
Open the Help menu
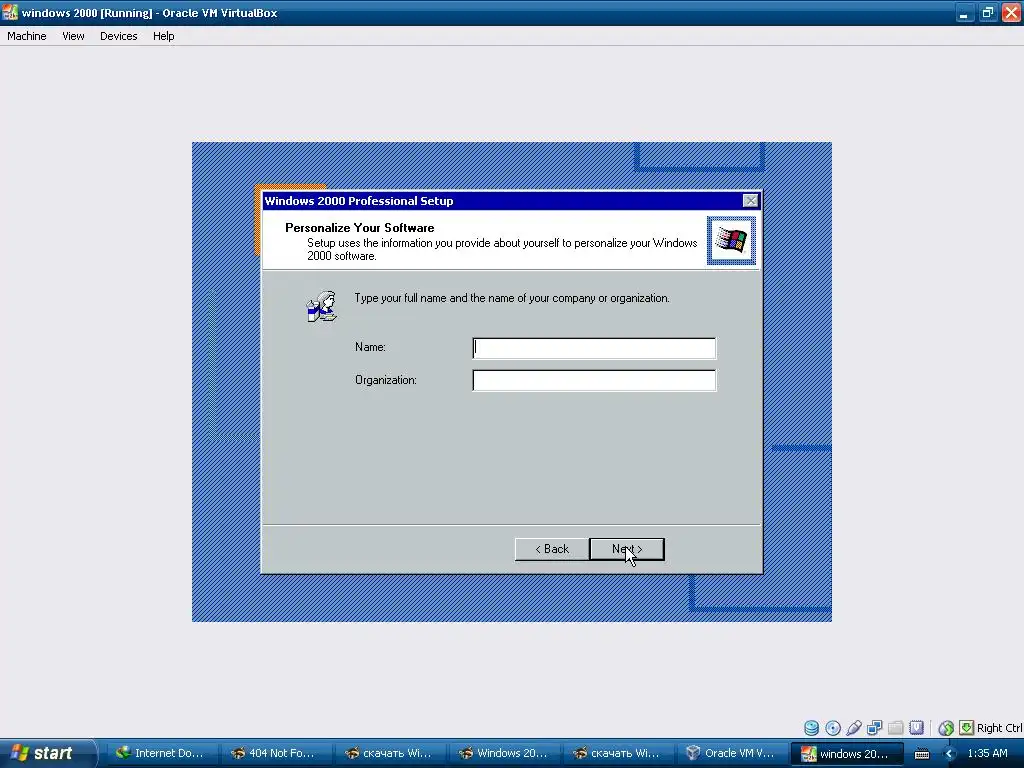163,36
